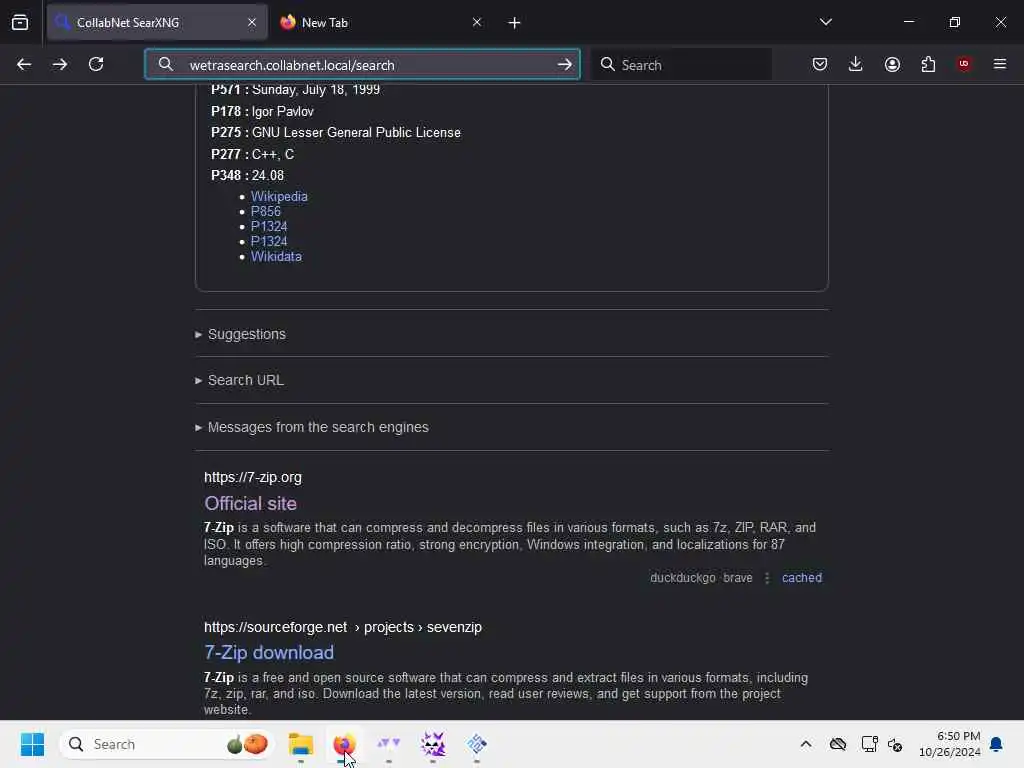Click the Firefox back arrow button
The width and height of the screenshot is (1024, 768).
[x=24, y=64]
